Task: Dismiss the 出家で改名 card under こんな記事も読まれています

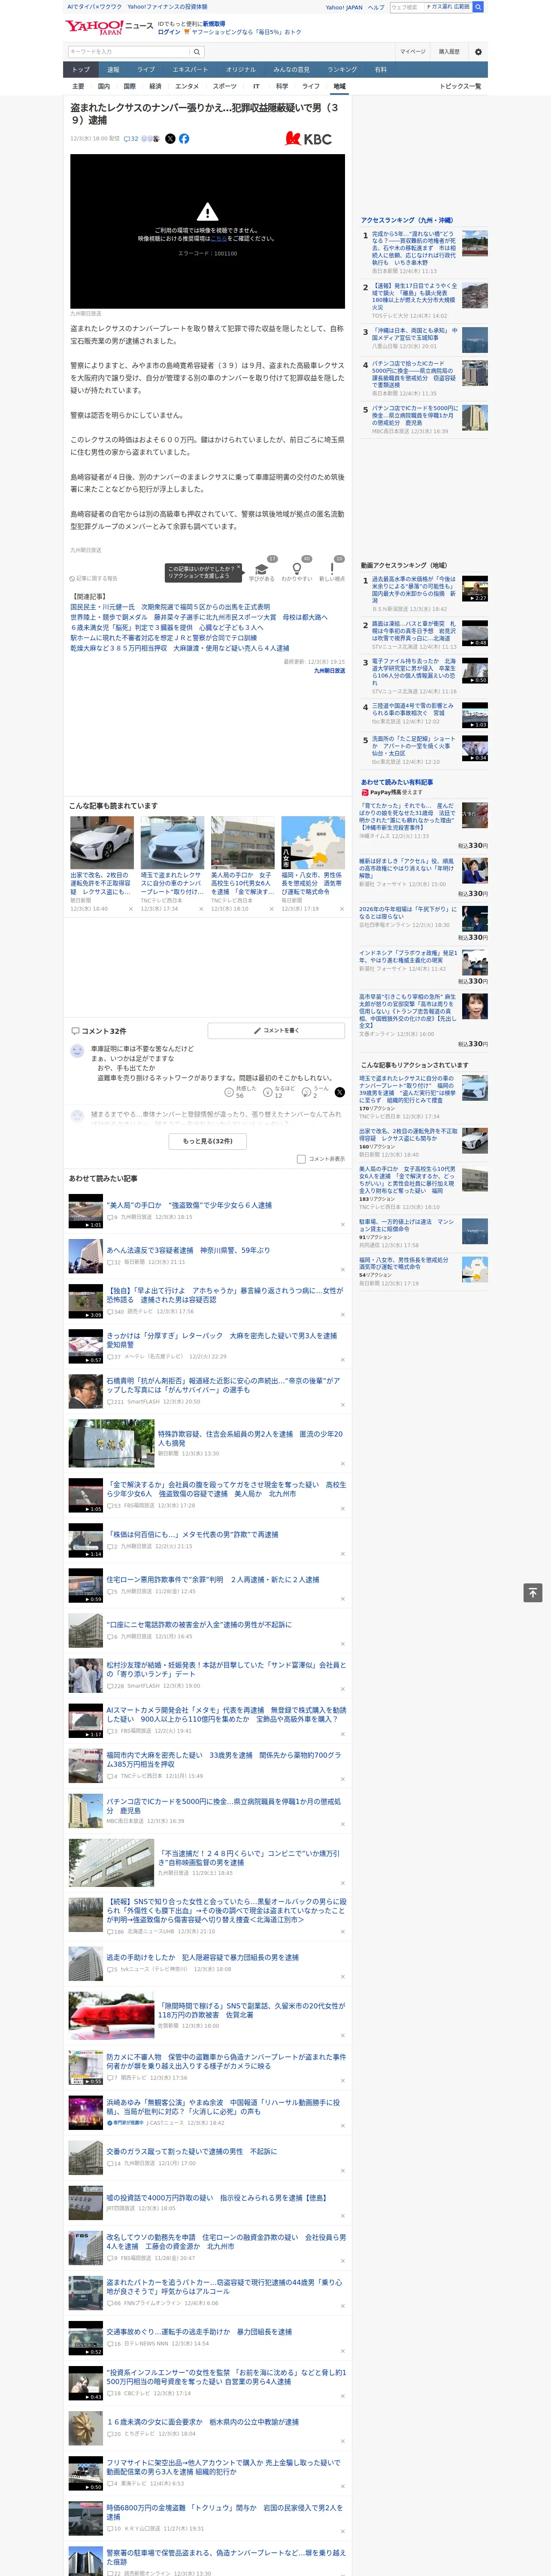Action: (131, 909)
